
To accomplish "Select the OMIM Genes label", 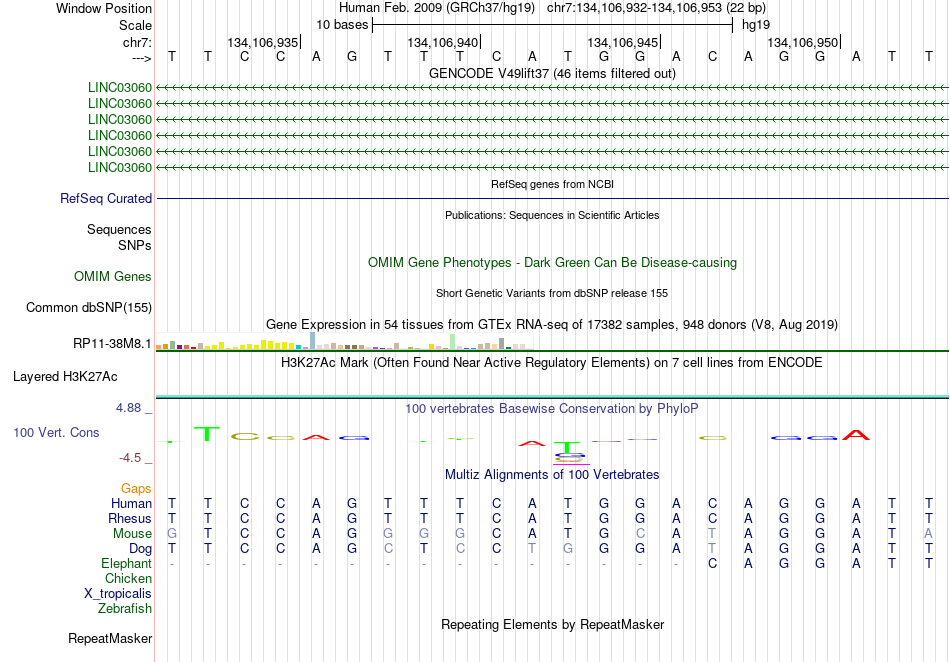I will pyautogui.click(x=113, y=277).
